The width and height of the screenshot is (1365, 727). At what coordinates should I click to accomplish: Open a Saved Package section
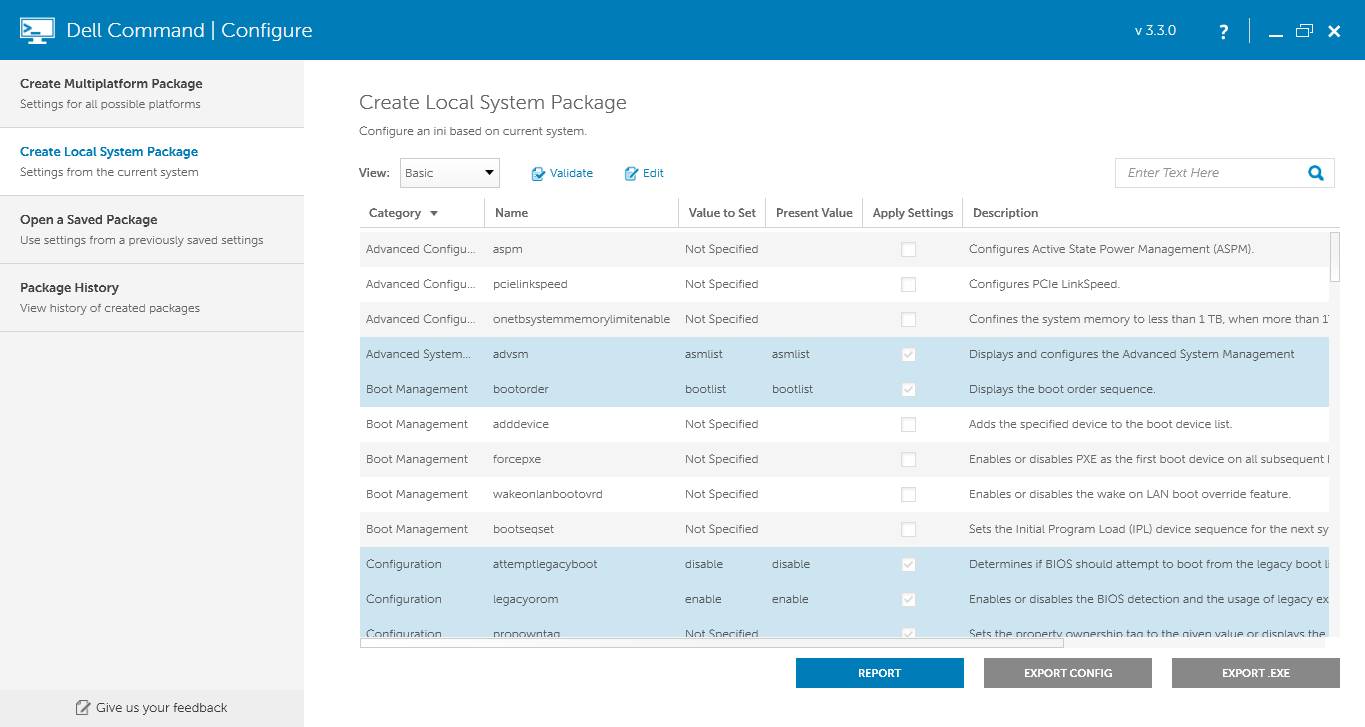click(x=152, y=229)
